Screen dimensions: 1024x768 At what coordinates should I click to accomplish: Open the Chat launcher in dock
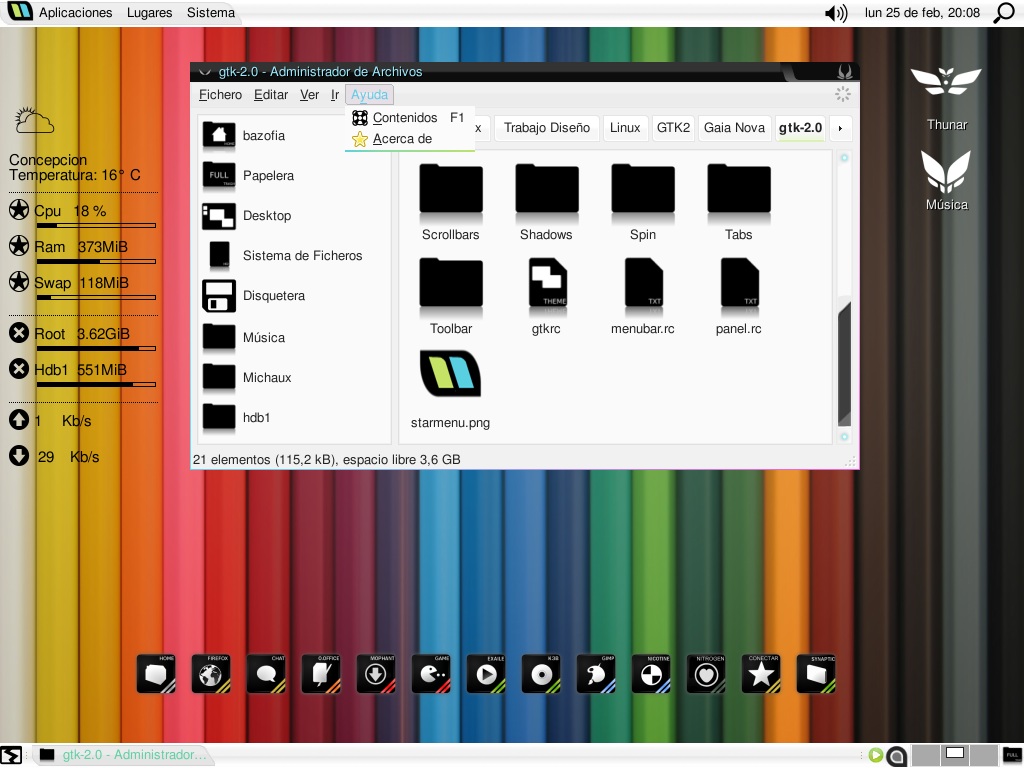coord(266,673)
